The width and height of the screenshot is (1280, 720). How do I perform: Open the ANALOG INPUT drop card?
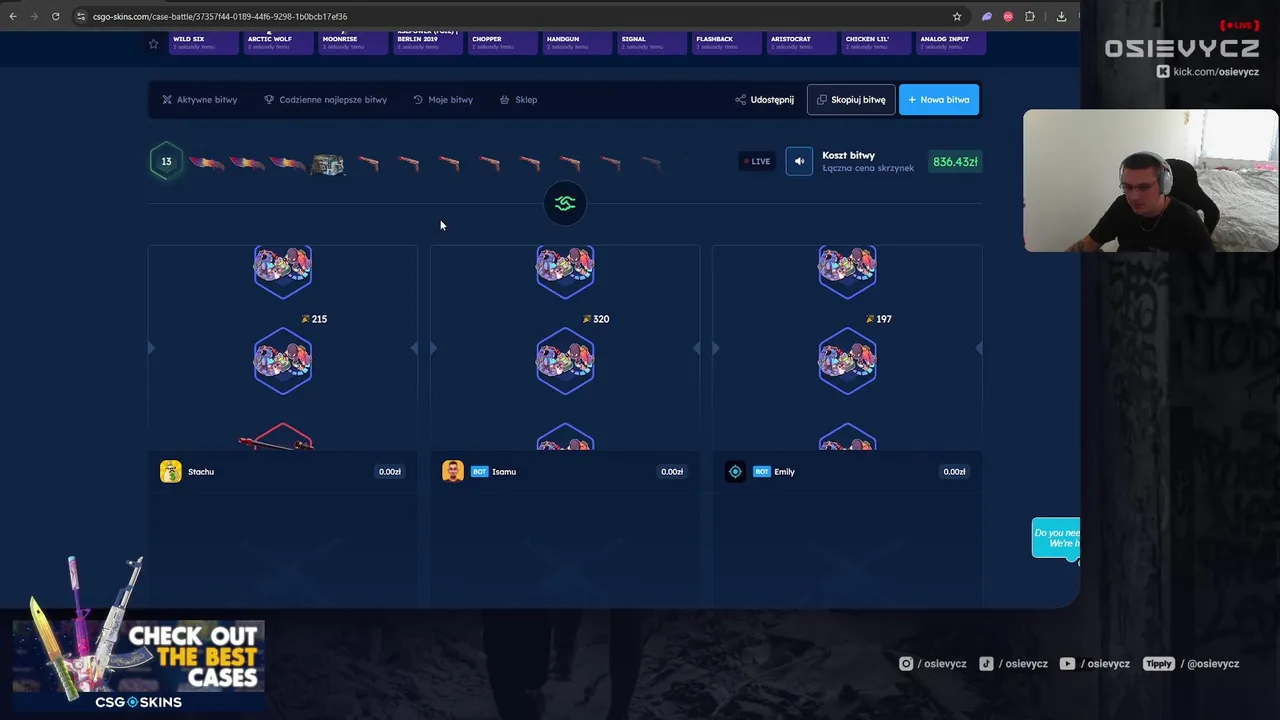click(951, 42)
